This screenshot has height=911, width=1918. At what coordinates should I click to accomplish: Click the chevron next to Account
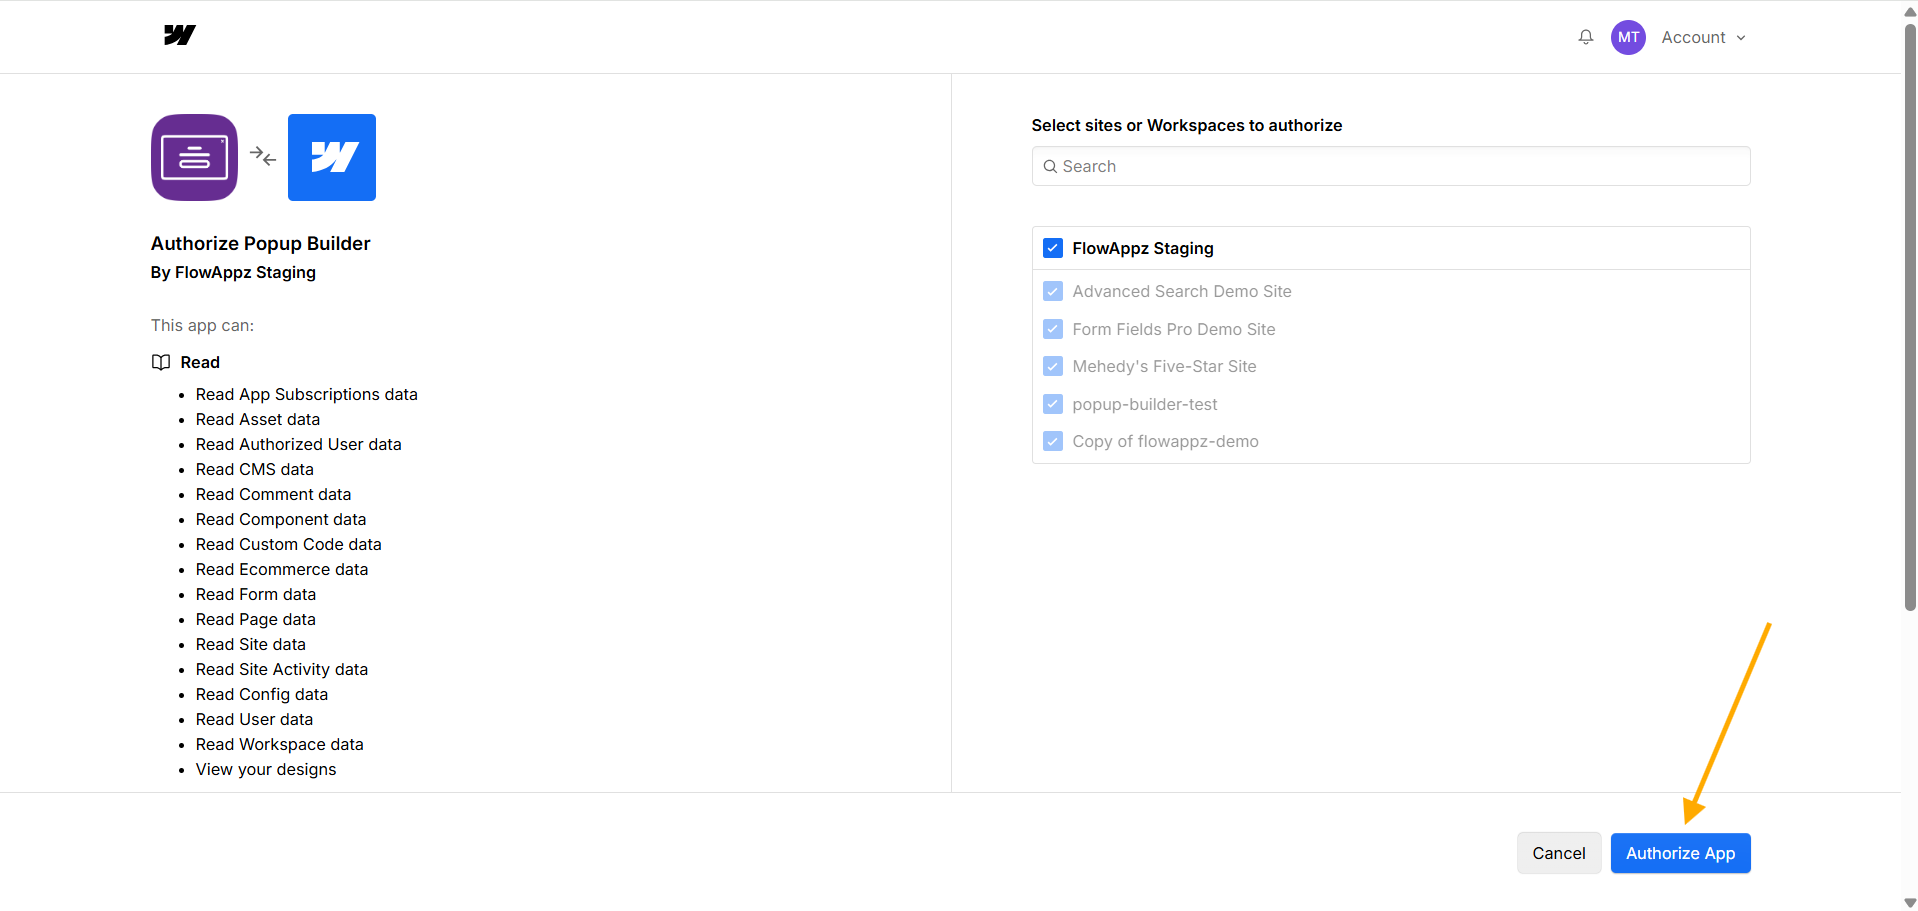(x=1741, y=38)
